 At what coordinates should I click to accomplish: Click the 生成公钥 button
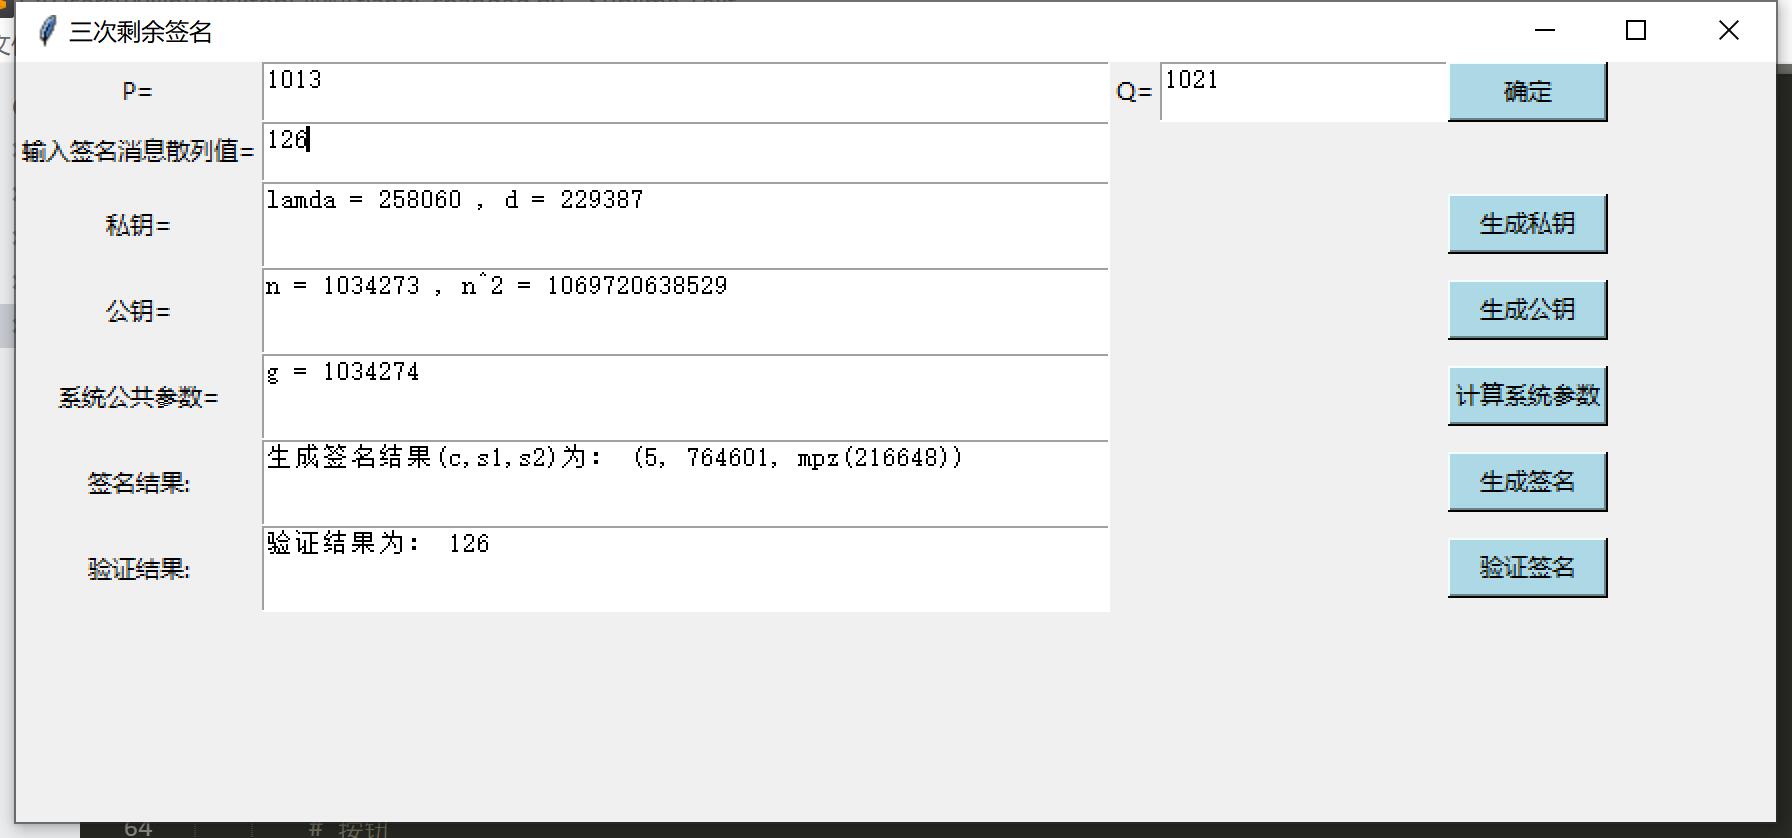(x=1527, y=310)
